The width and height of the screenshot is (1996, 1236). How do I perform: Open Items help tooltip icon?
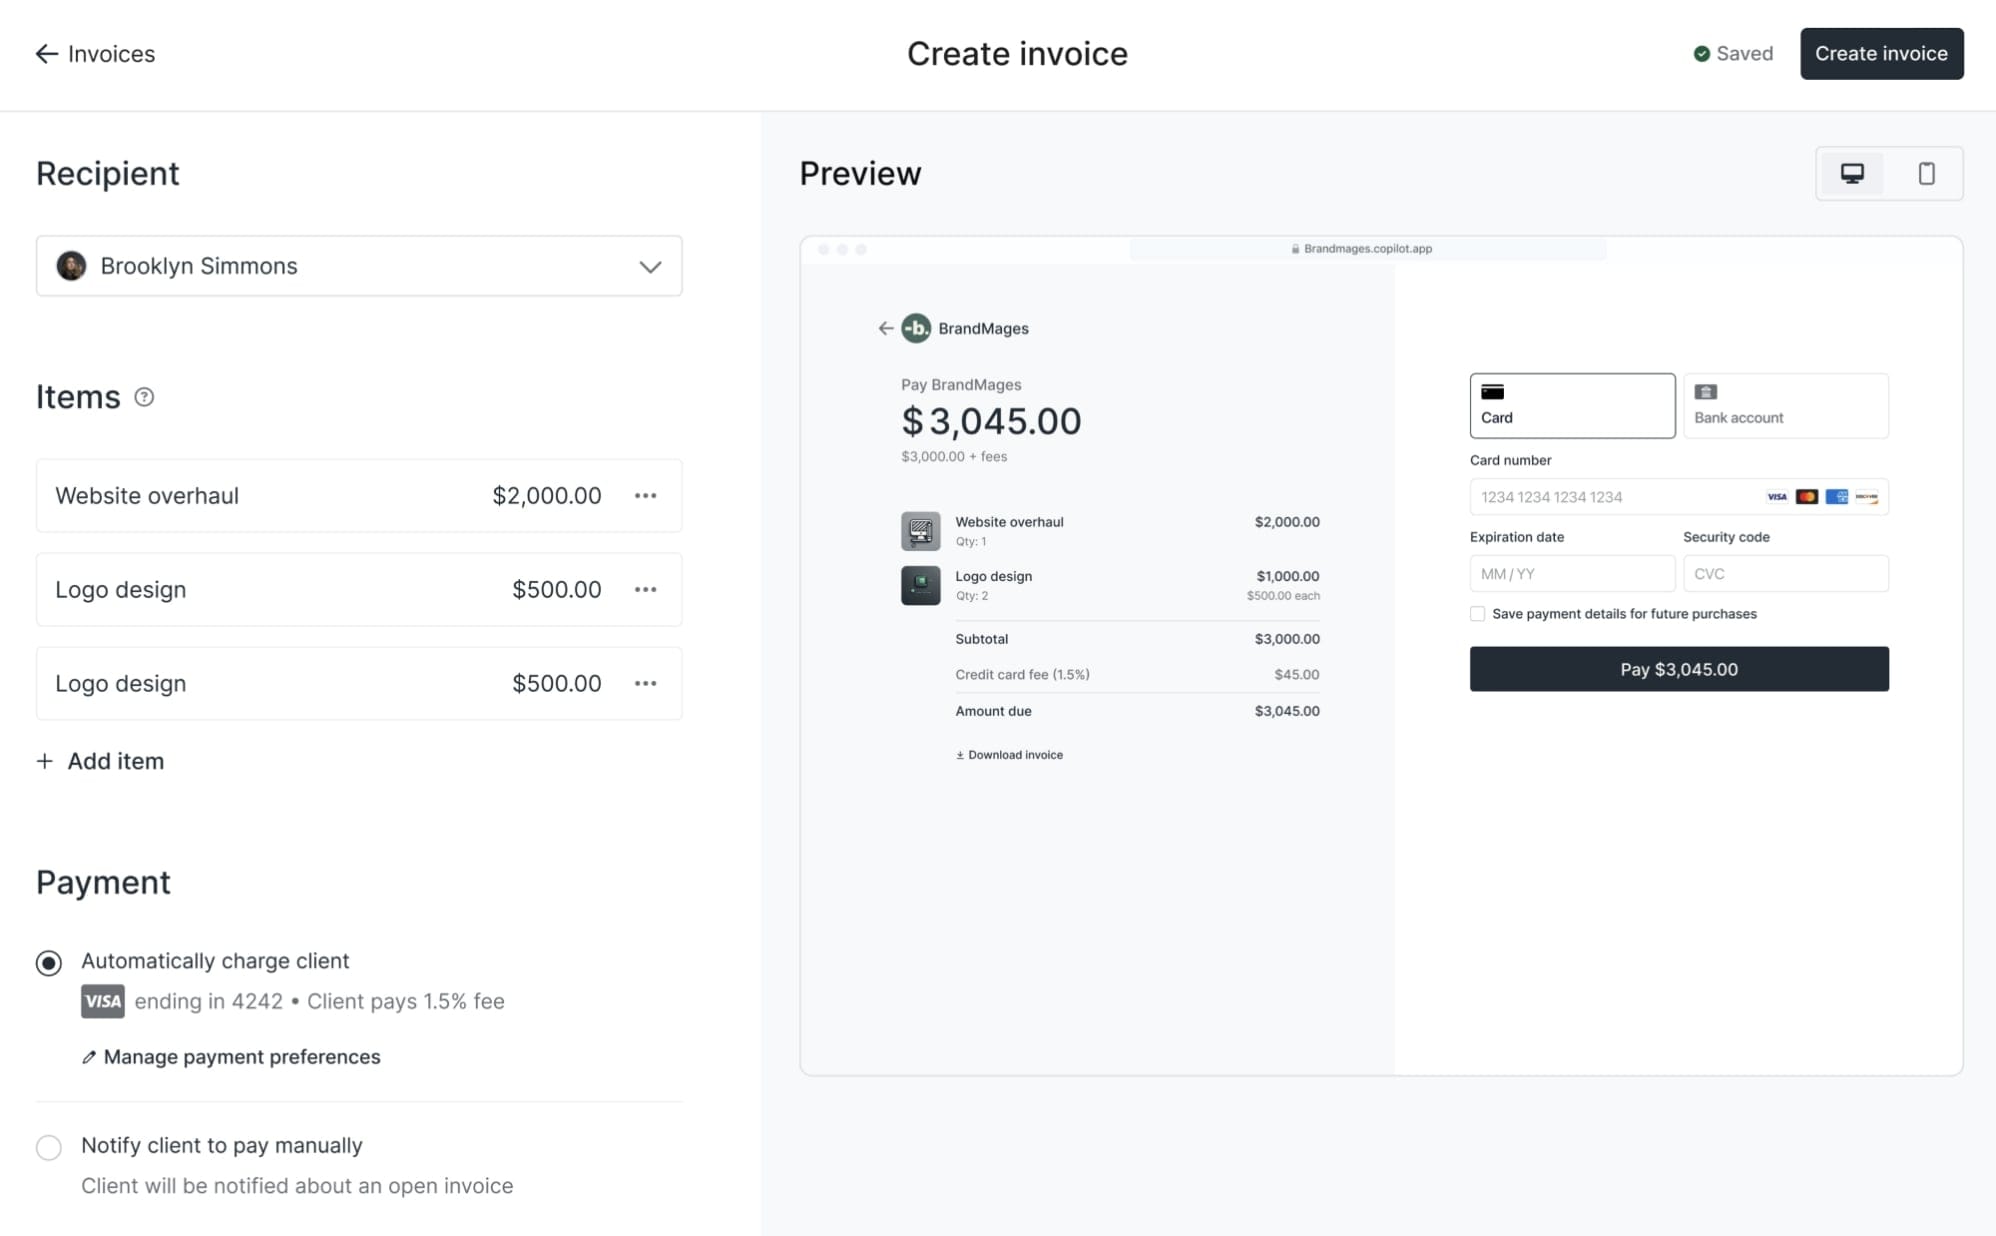(144, 397)
